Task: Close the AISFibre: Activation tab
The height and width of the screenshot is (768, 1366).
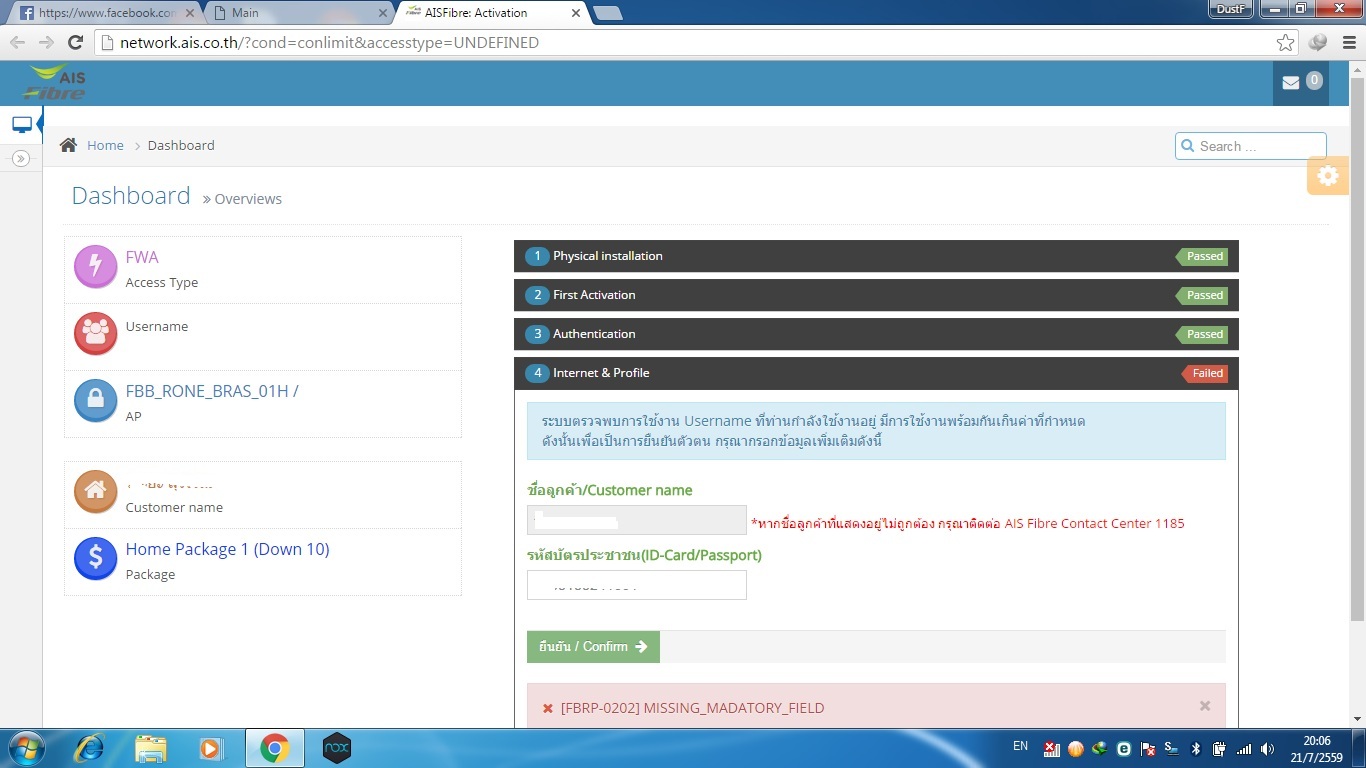Action: pos(575,13)
